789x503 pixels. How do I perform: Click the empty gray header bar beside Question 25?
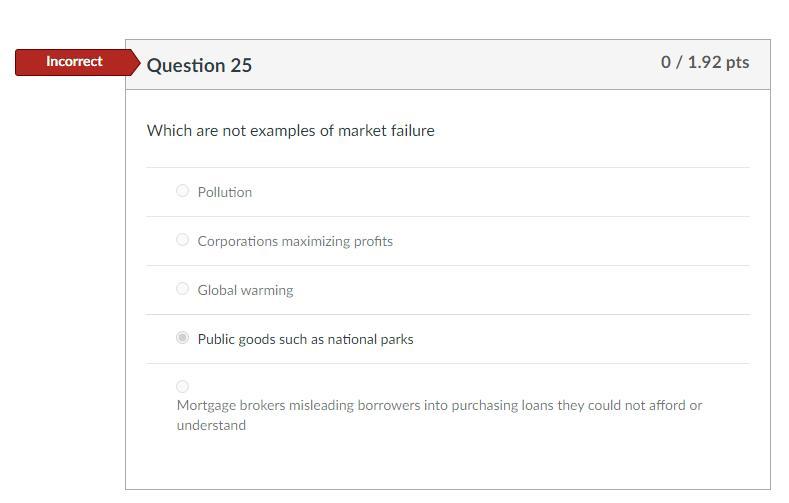[450, 65]
